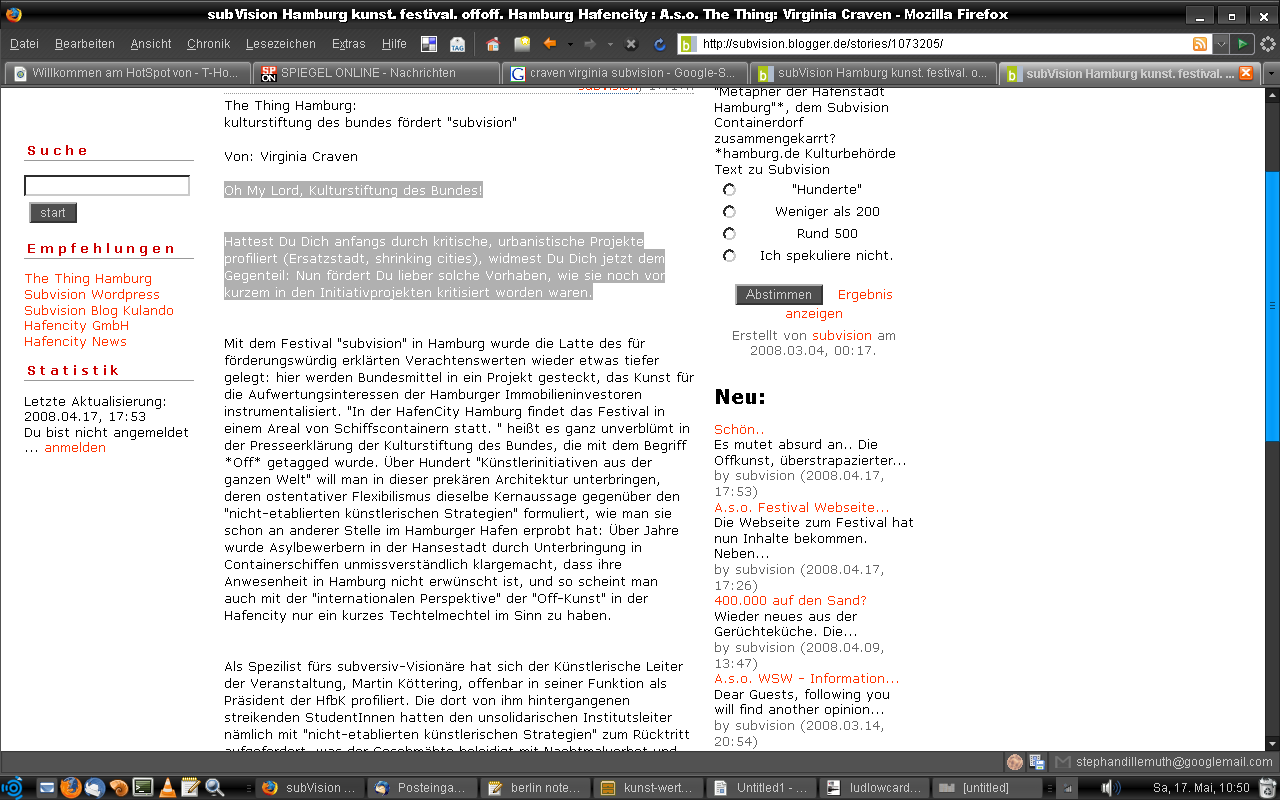
Task: Click the activity throbber gear icon
Action: 1267,44
